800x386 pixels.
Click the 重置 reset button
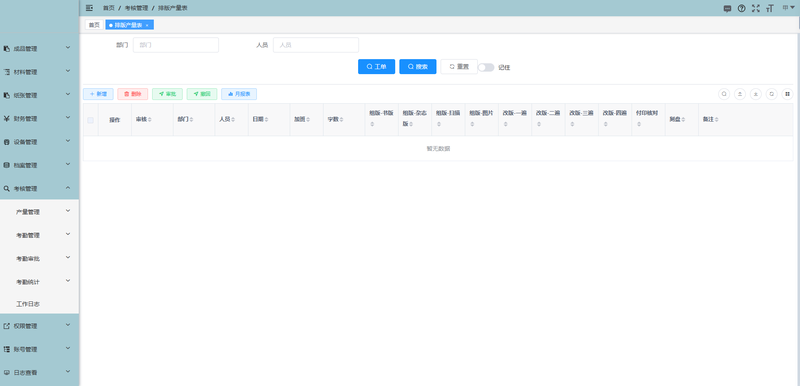click(459, 67)
